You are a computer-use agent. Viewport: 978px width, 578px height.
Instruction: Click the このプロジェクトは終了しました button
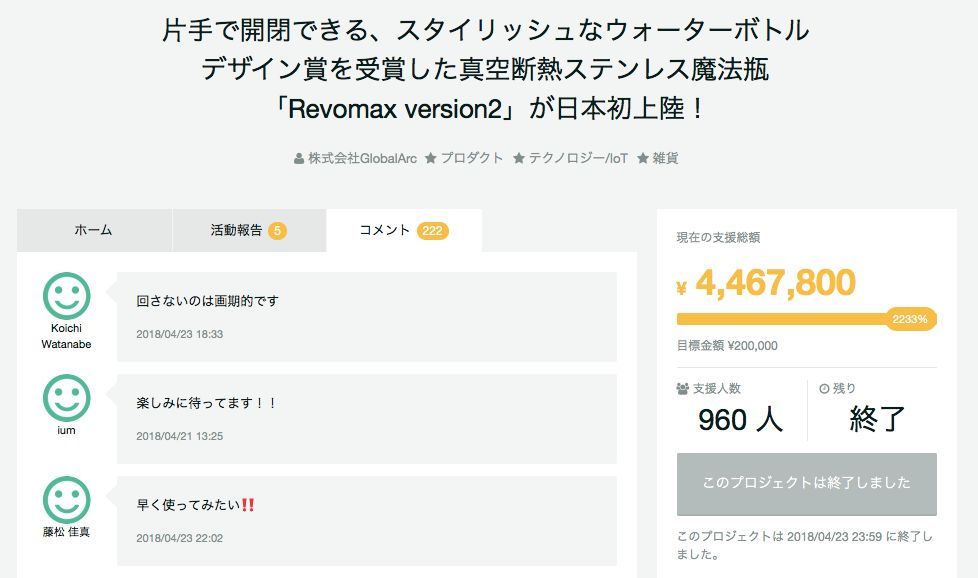[x=806, y=484]
